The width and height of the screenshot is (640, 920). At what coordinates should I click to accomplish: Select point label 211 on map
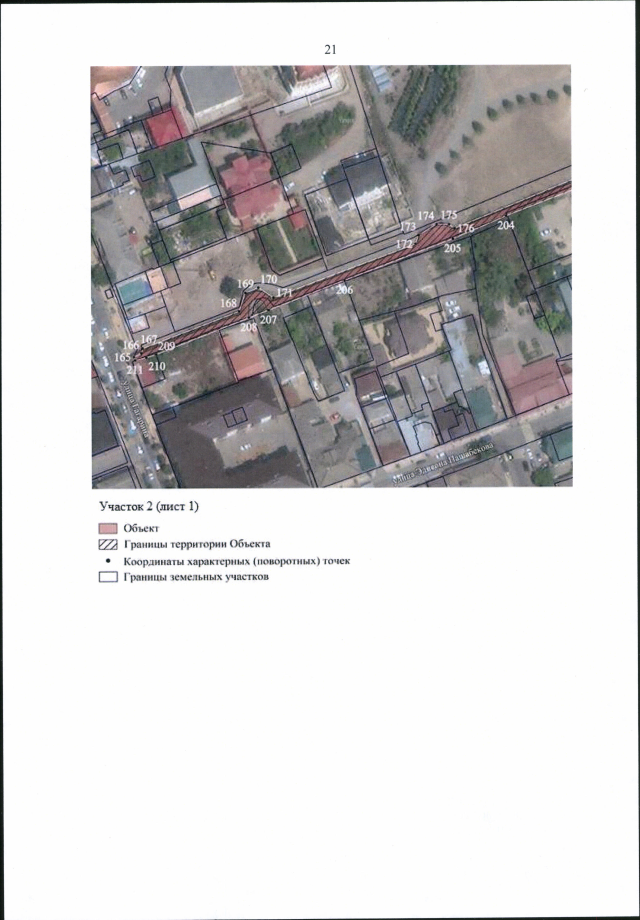click(134, 370)
